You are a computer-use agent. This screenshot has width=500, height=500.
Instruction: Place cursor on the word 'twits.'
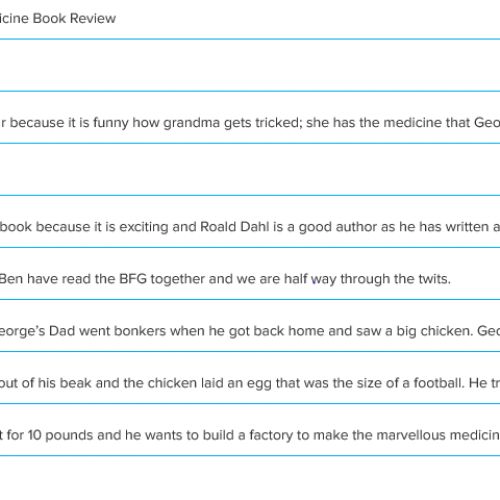[x=435, y=279]
